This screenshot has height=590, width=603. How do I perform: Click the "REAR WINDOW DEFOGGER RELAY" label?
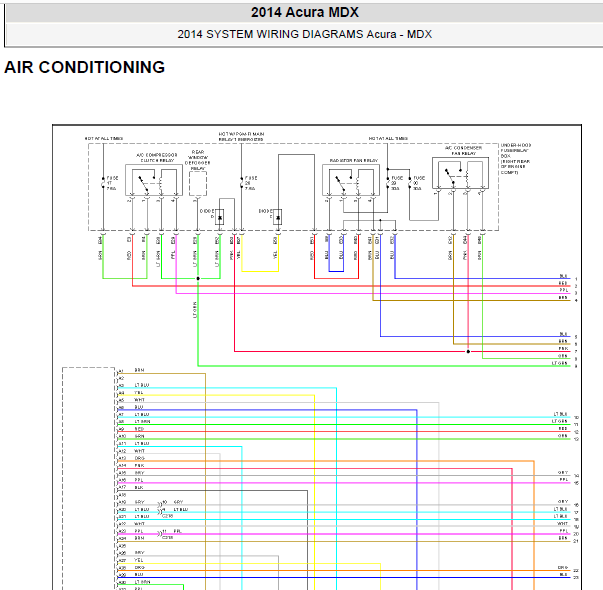(198, 160)
